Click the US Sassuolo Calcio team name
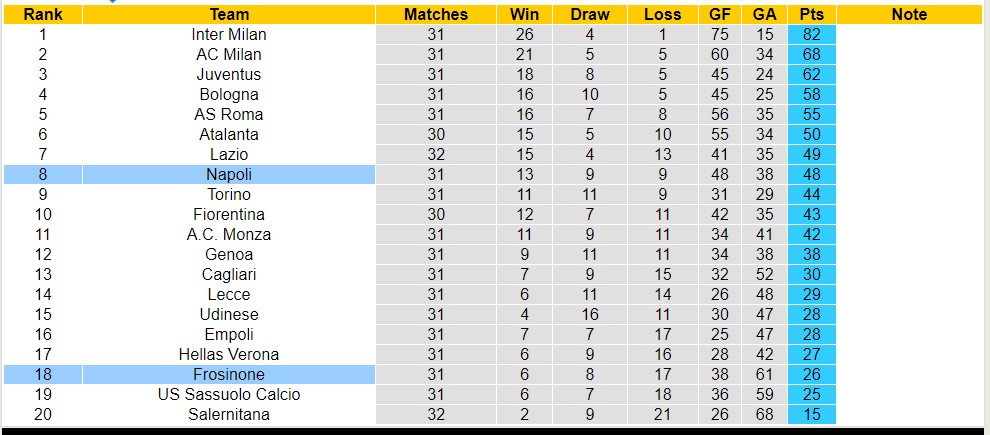 pos(229,394)
